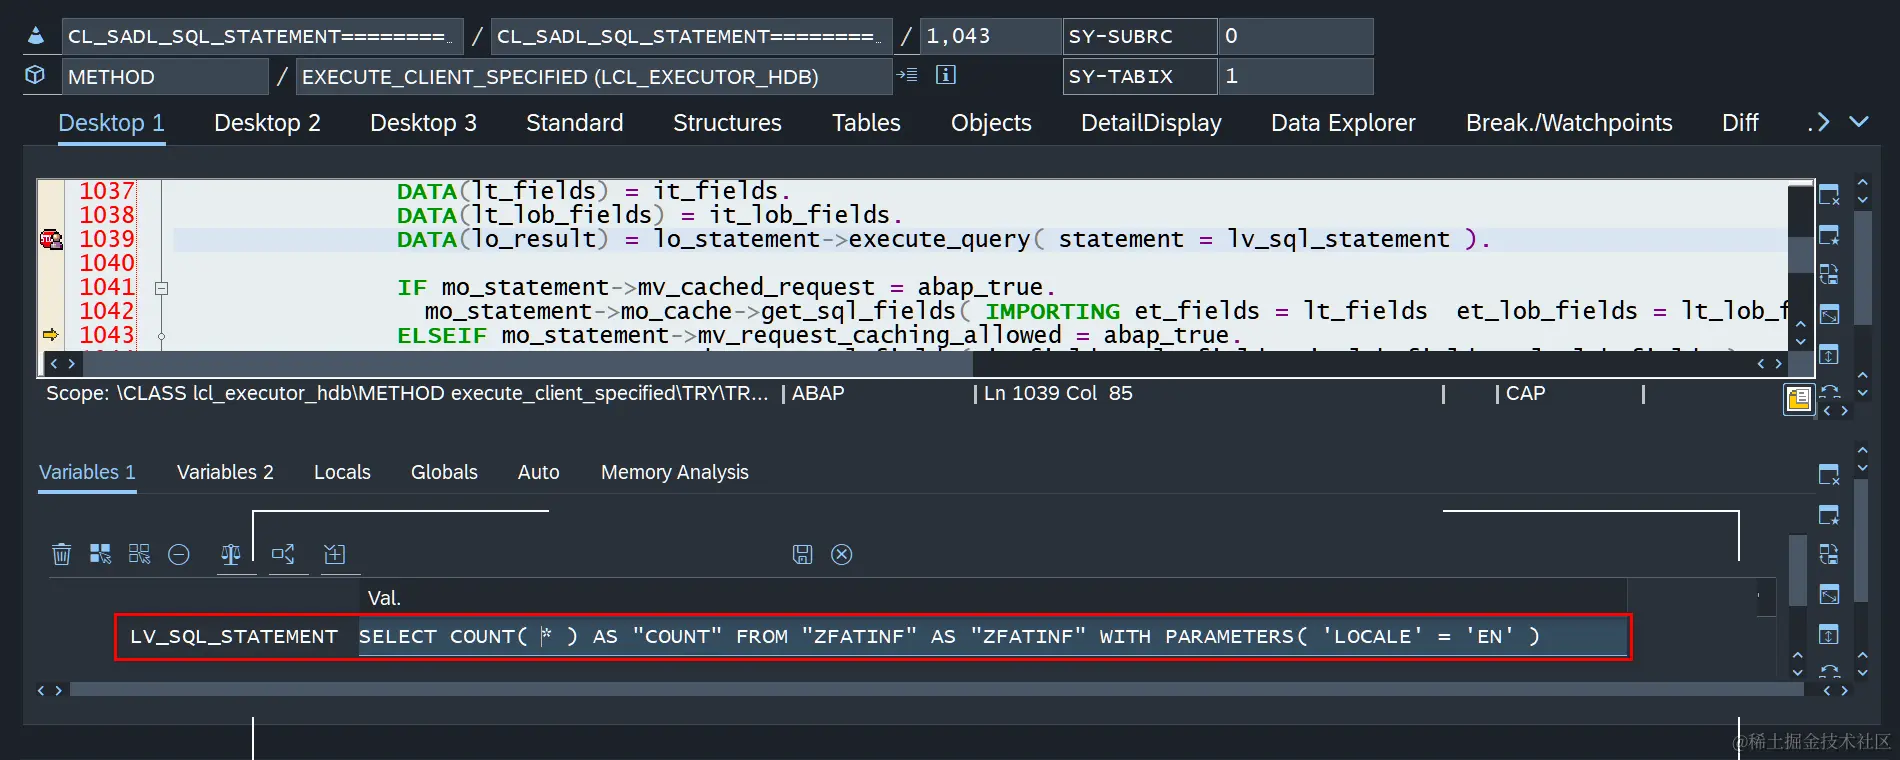Click the full-height icon beside the variables pane
The image size is (1900, 760).
[1829, 634]
